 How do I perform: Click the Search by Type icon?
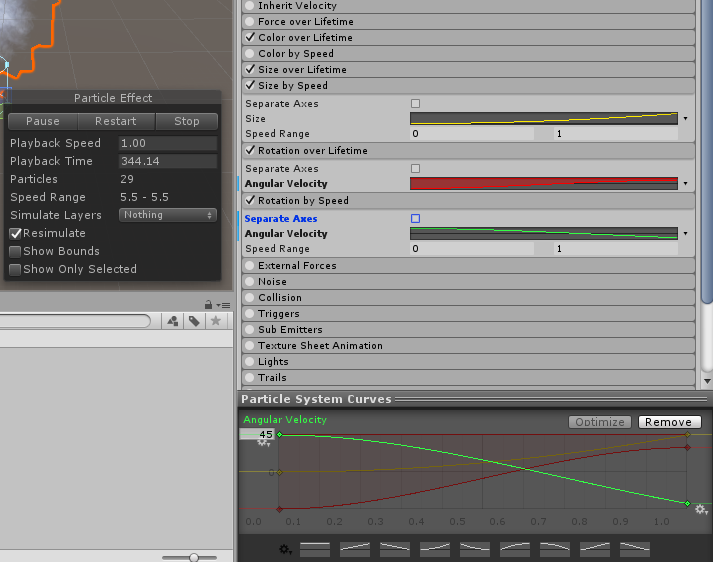coord(173,321)
